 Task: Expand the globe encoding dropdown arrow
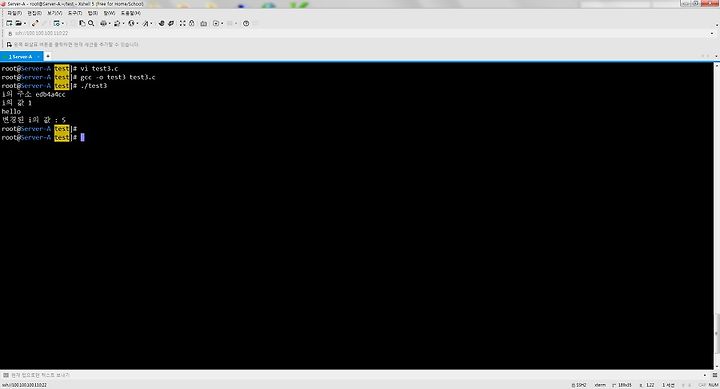pyautogui.click(x=137, y=23)
